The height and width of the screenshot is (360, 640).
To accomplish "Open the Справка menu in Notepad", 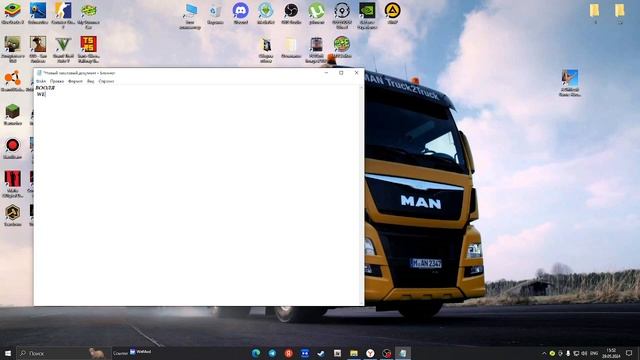I will tap(106, 81).
